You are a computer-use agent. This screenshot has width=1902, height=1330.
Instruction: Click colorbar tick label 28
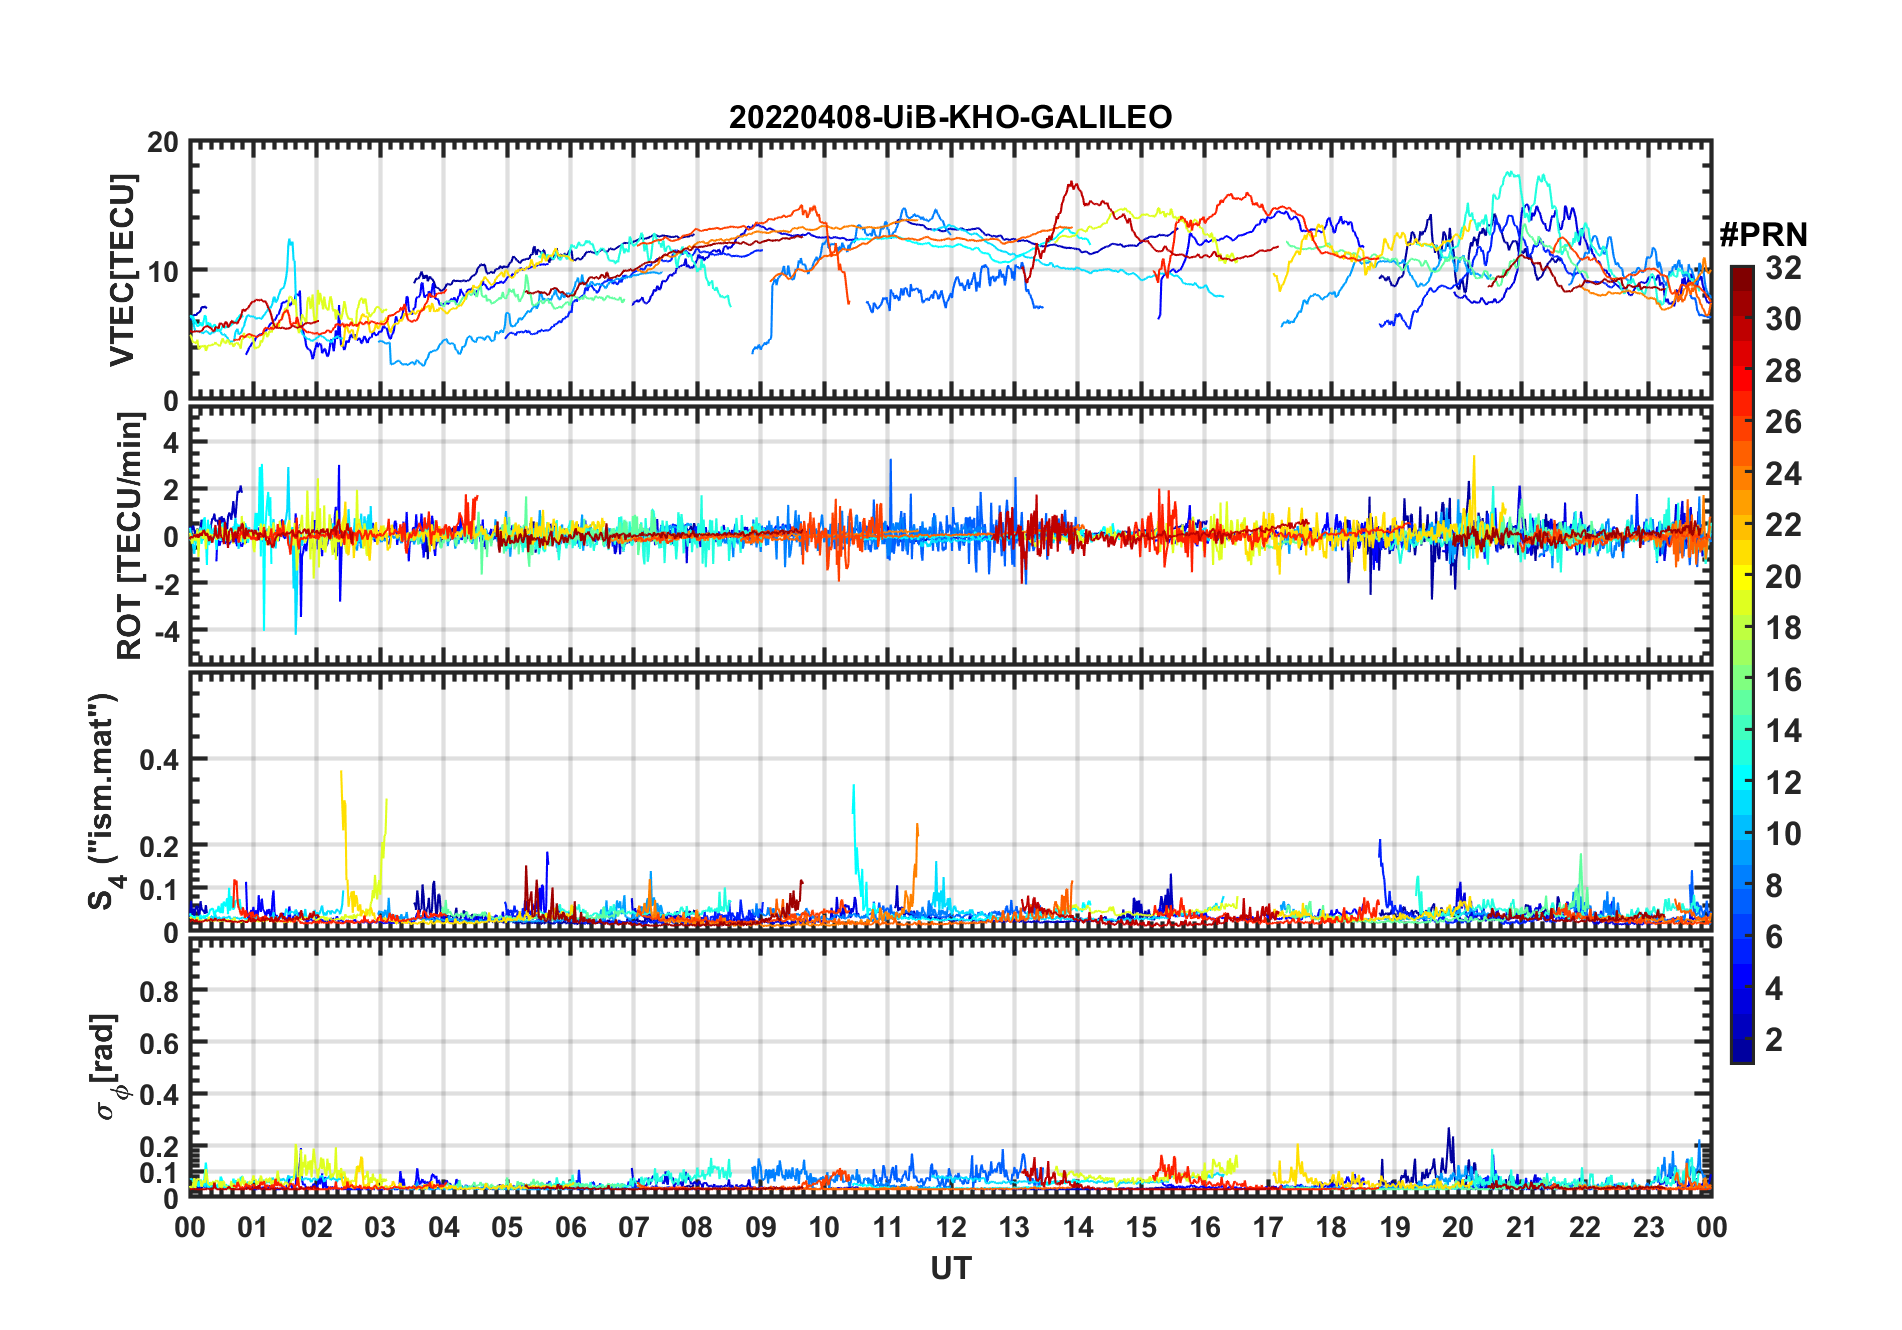pos(1783,371)
